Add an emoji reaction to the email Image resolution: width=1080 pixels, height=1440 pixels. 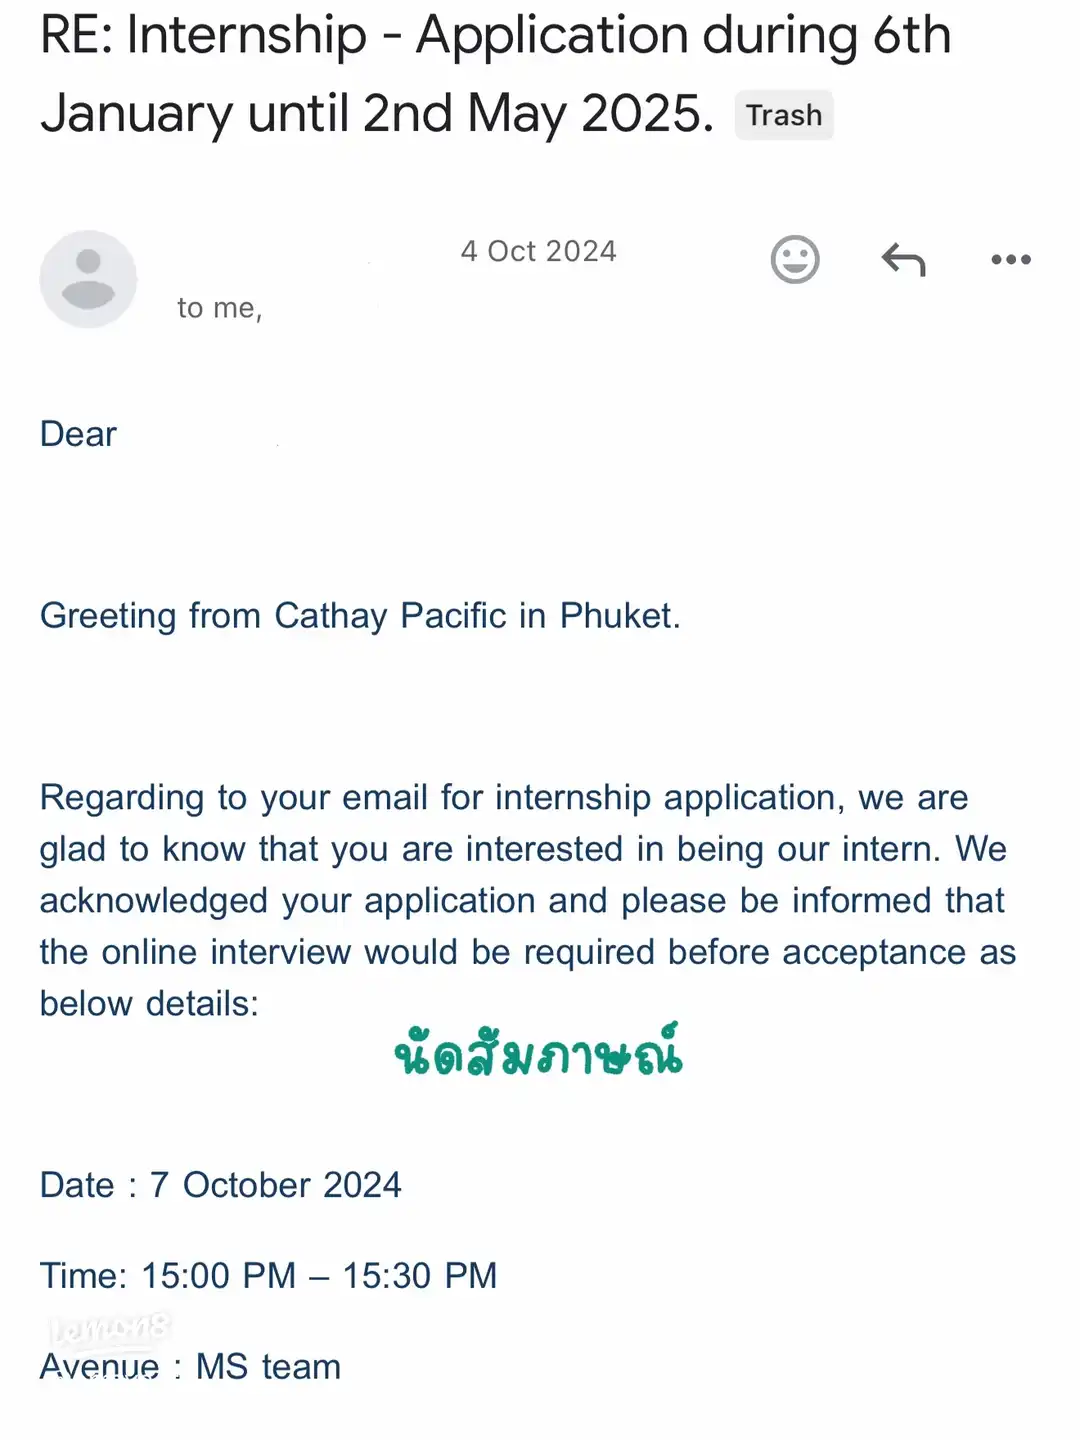tap(795, 260)
